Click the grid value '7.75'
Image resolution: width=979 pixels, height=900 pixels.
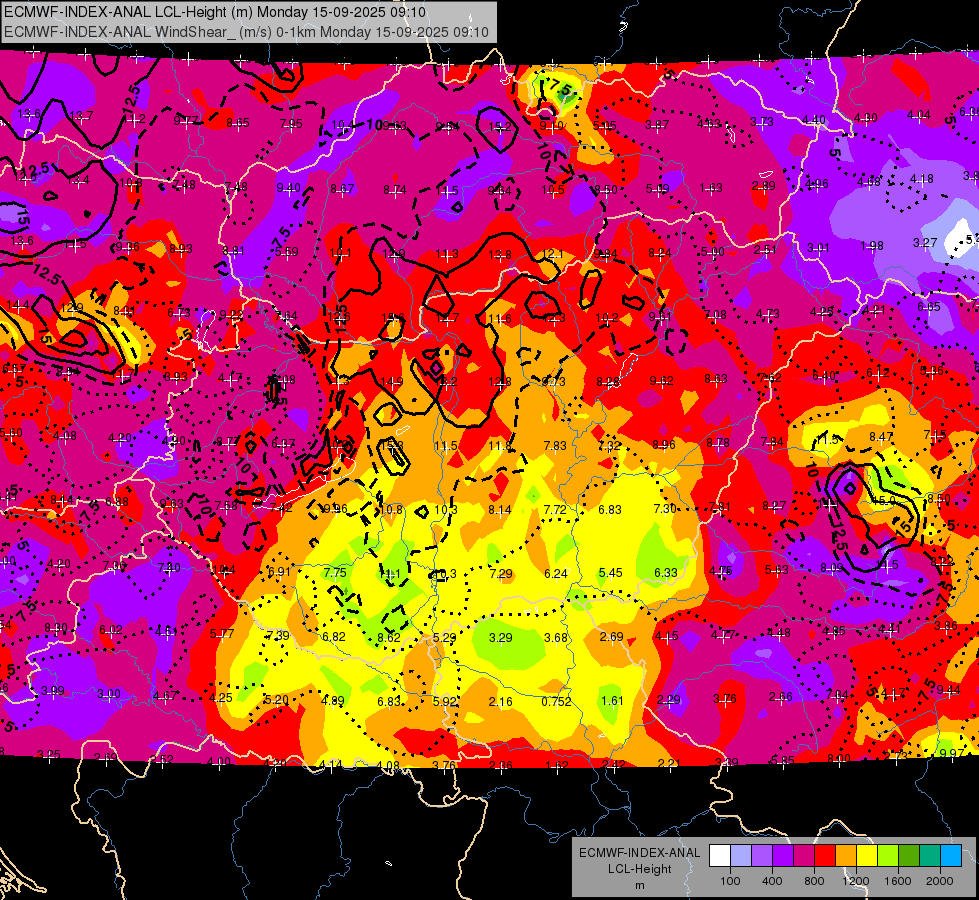[335, 573]
